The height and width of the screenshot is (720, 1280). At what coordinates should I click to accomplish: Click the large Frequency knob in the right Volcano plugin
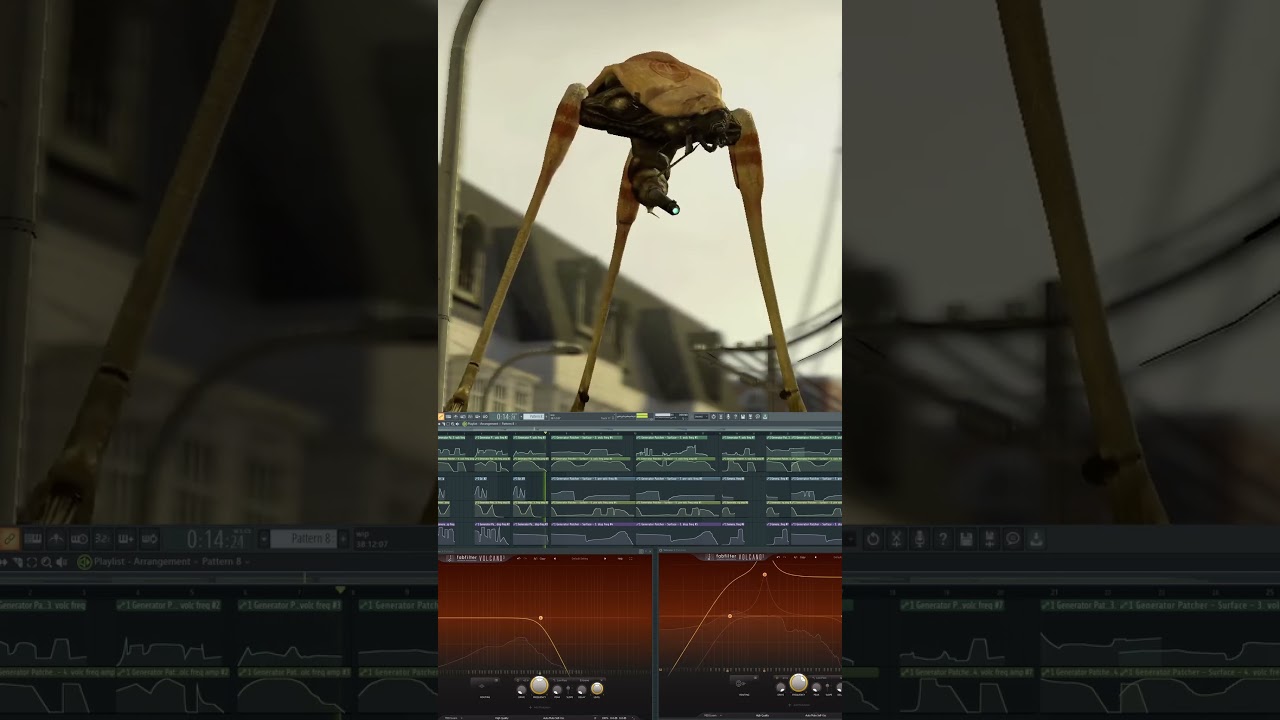[x=798, y=682]
